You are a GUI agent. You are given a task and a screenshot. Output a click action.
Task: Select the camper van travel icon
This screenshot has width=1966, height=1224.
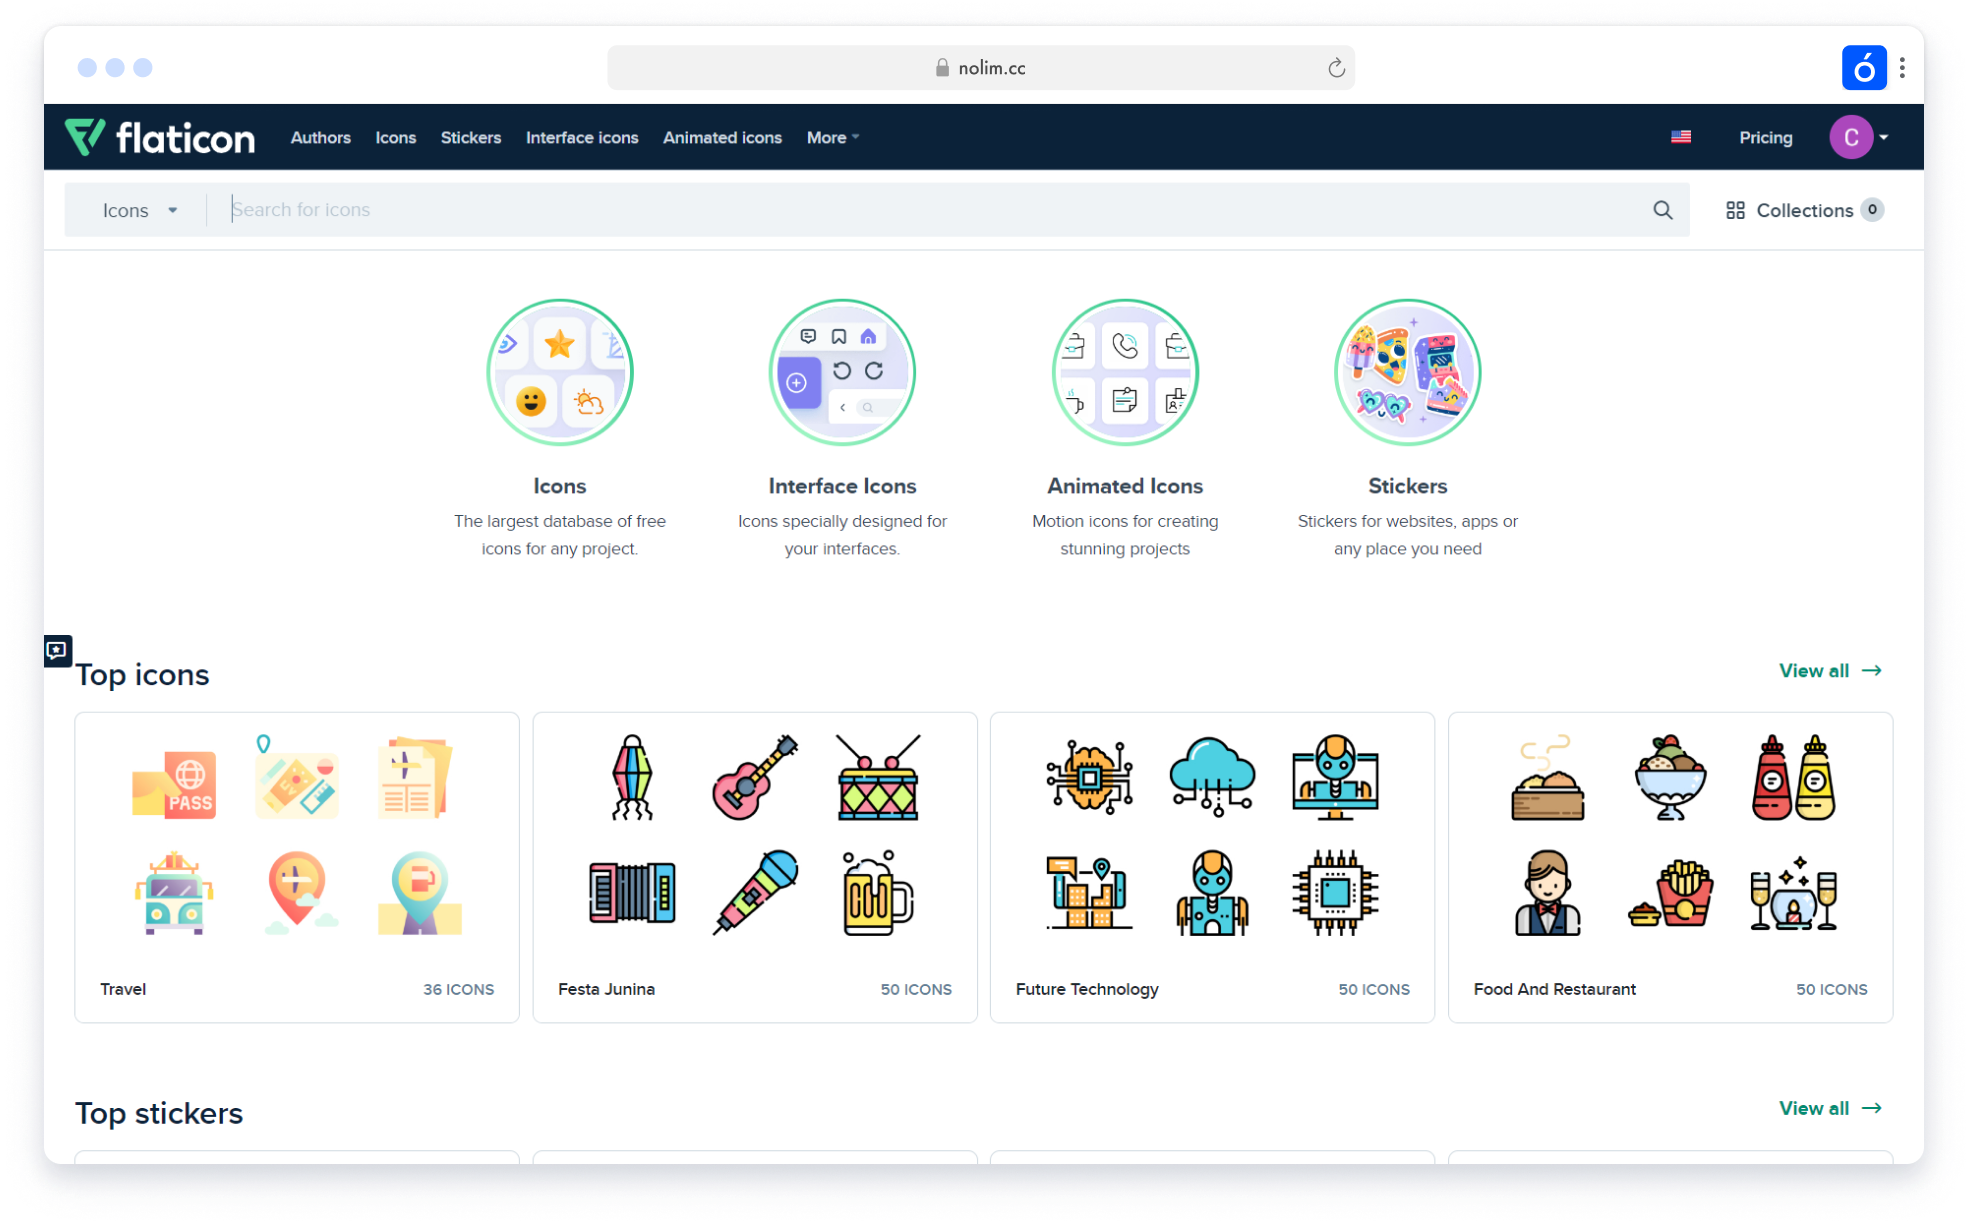174,893
